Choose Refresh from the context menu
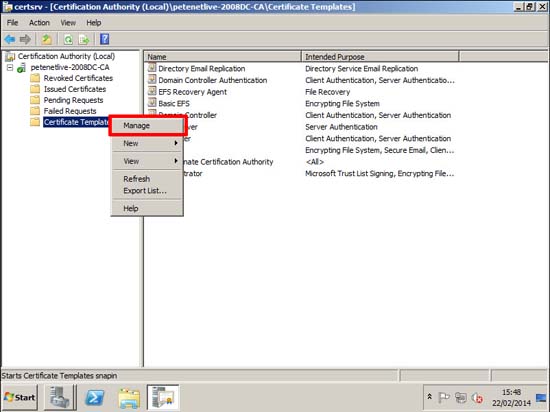 [147, 179]
